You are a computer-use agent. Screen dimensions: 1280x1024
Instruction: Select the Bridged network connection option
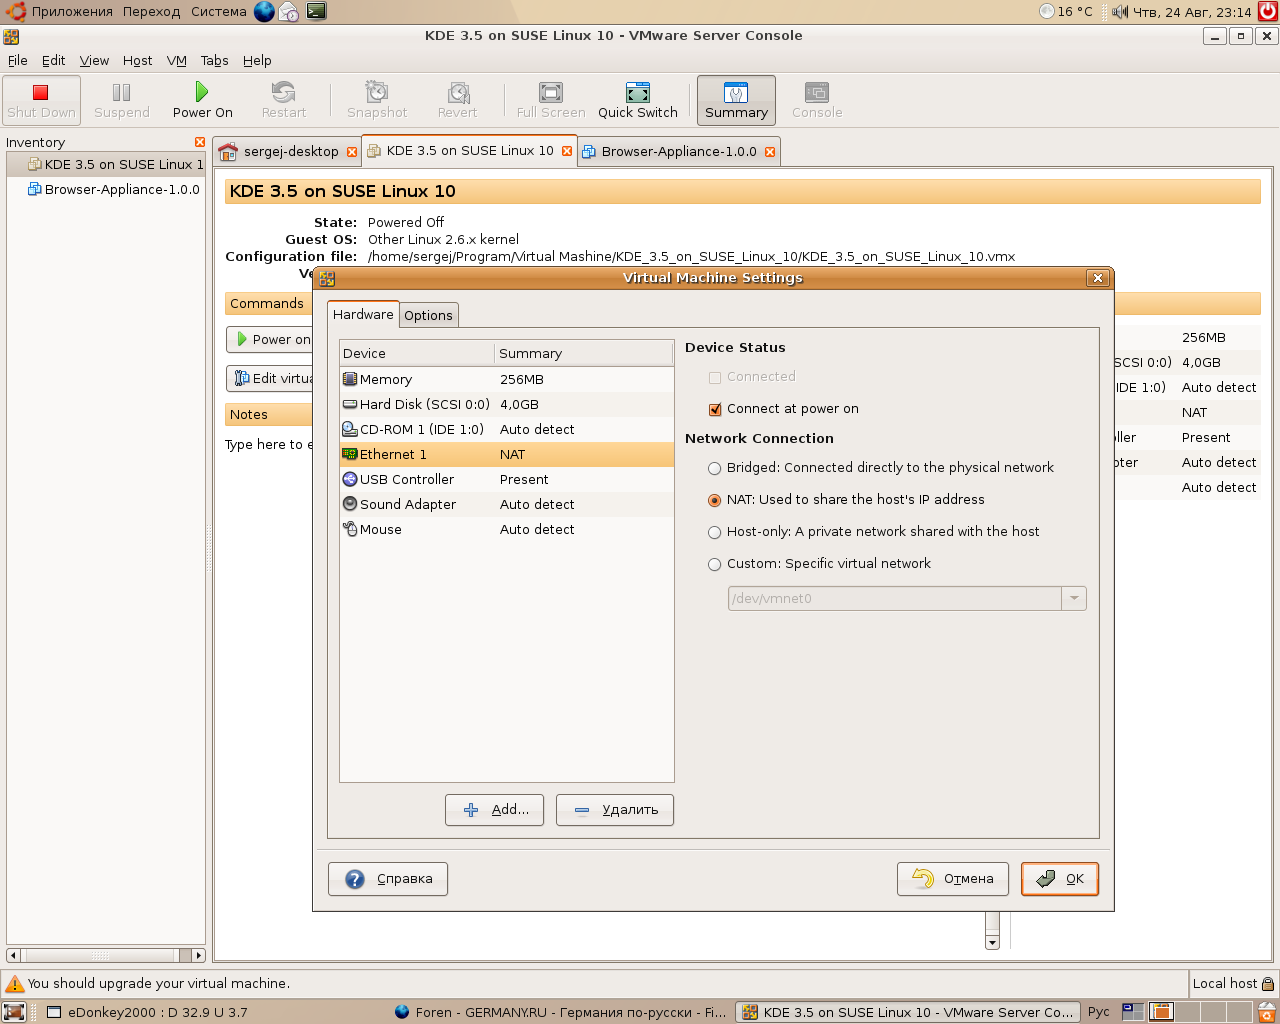pos(715,468)
